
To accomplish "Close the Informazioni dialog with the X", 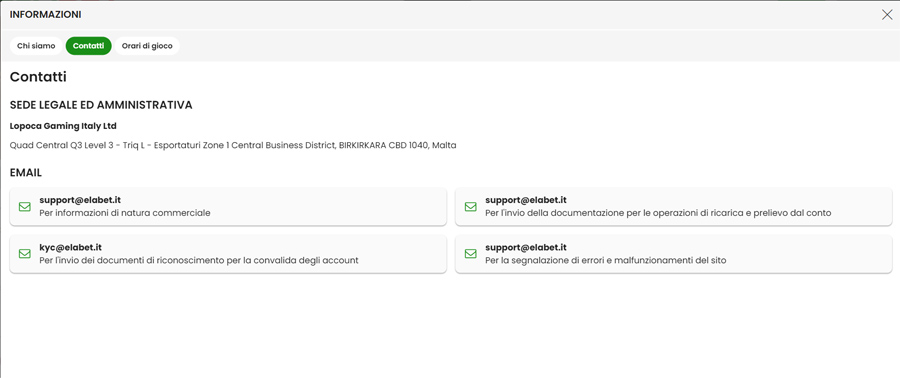I will coord(887,15).
